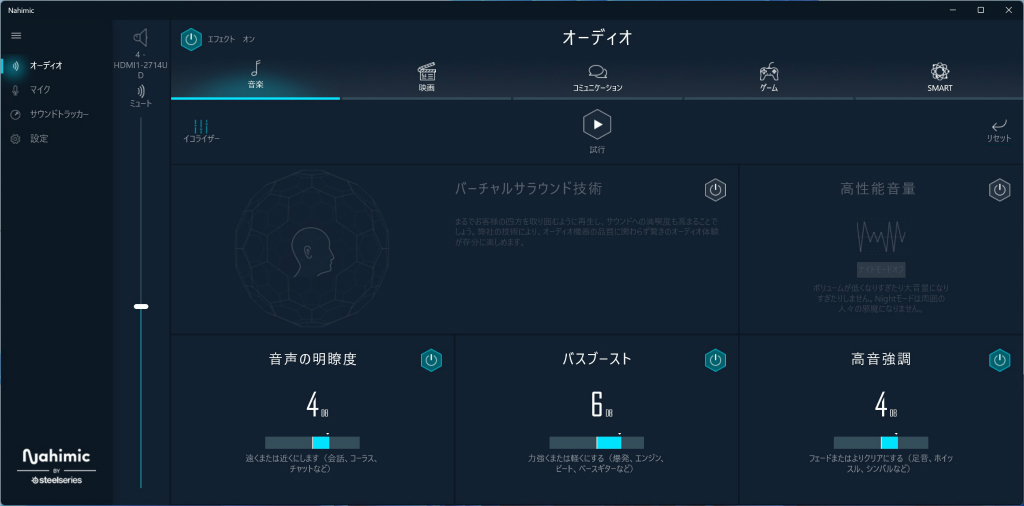Click the ナイトモードオフ night mode button
This screenshot has height=506, width=1024.
[881, 270]
